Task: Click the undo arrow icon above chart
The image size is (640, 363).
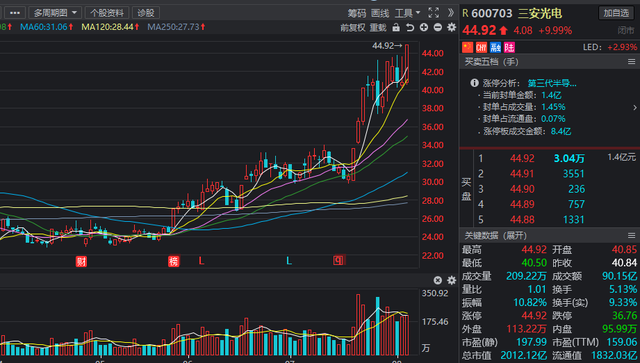Action: [x=410, y=27]
